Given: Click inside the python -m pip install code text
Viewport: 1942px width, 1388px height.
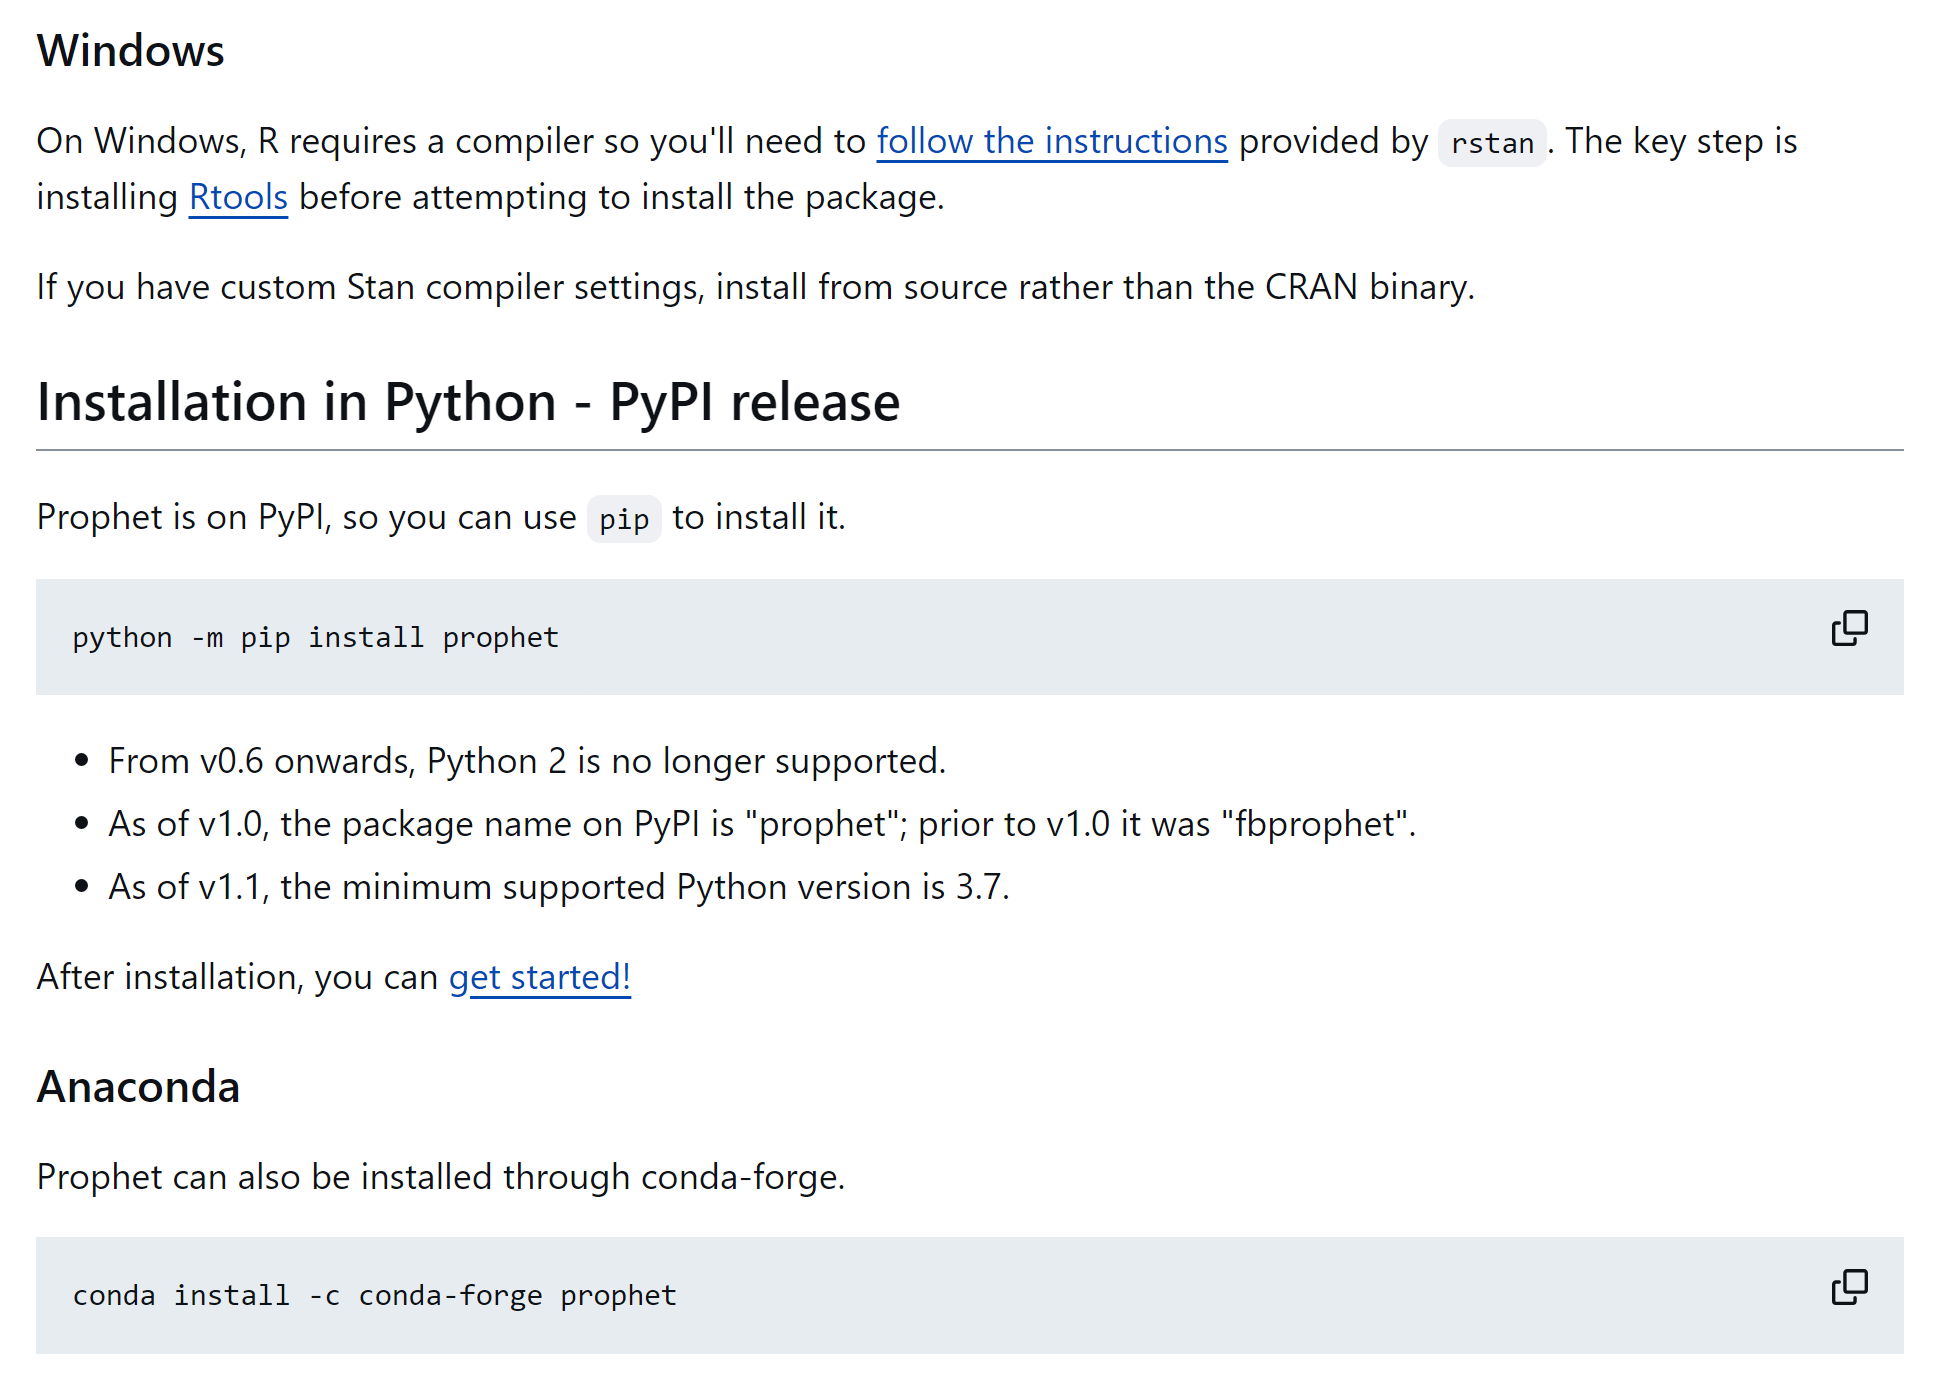Looking at the screenshot, I should pyautogui.click(x=315, y=637).
